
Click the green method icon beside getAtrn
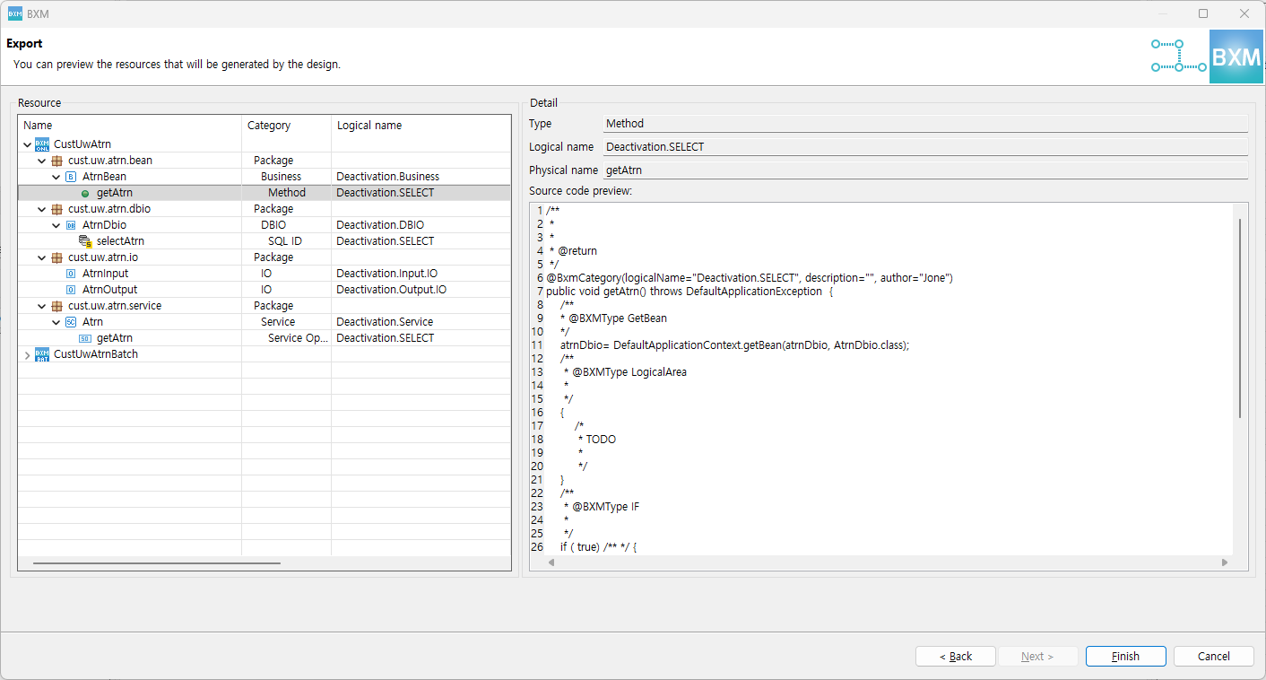(85, 193)
